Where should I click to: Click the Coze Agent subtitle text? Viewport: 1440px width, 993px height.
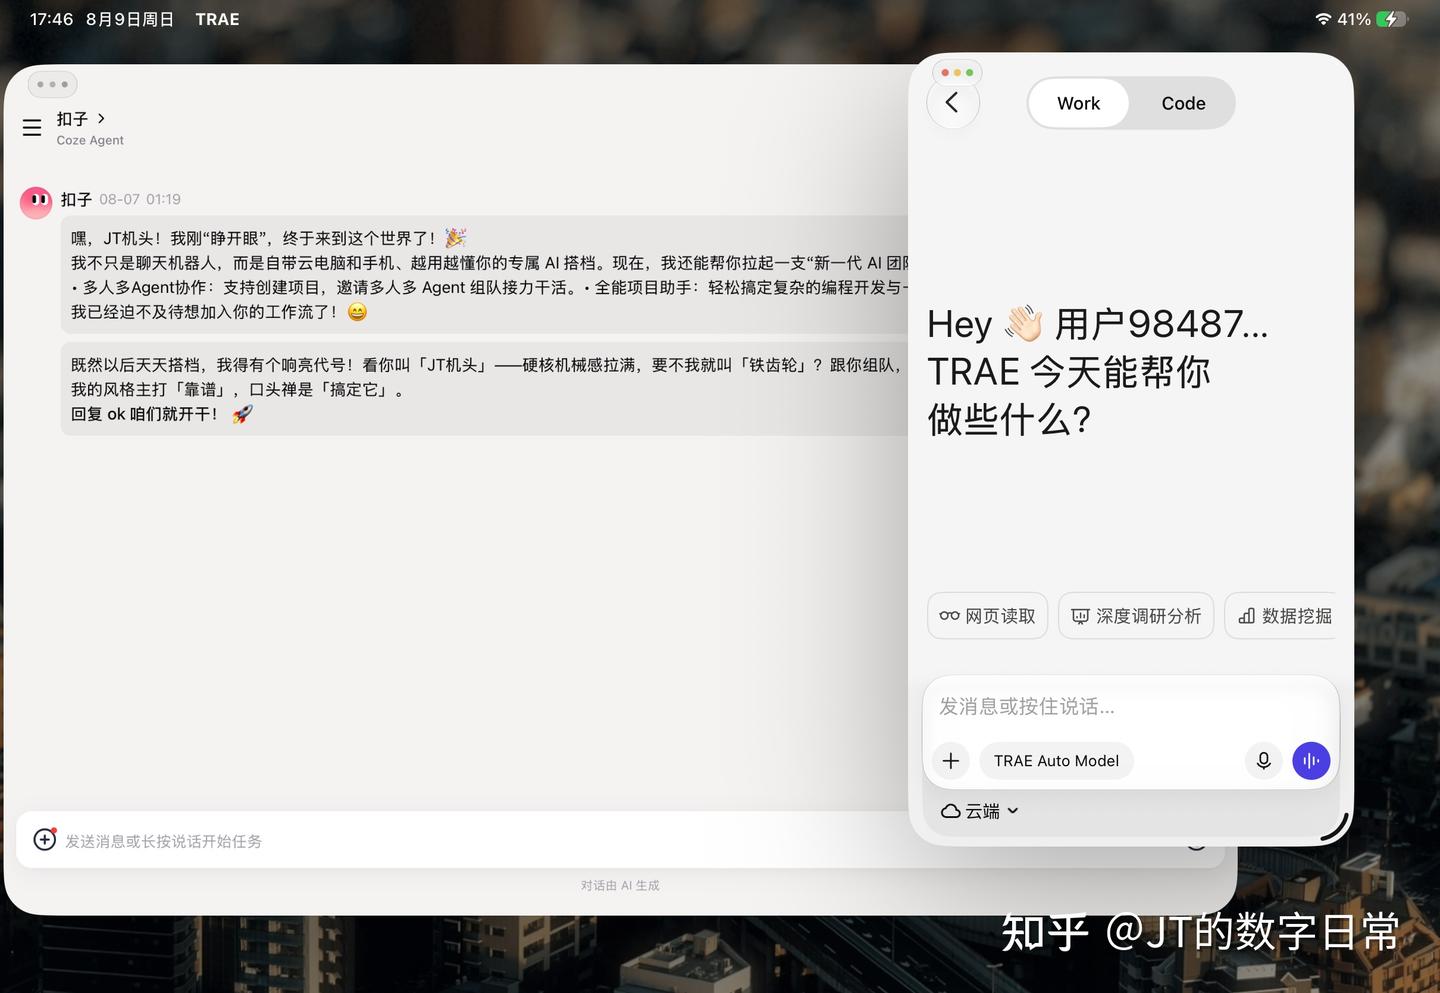tap(90, 141)
